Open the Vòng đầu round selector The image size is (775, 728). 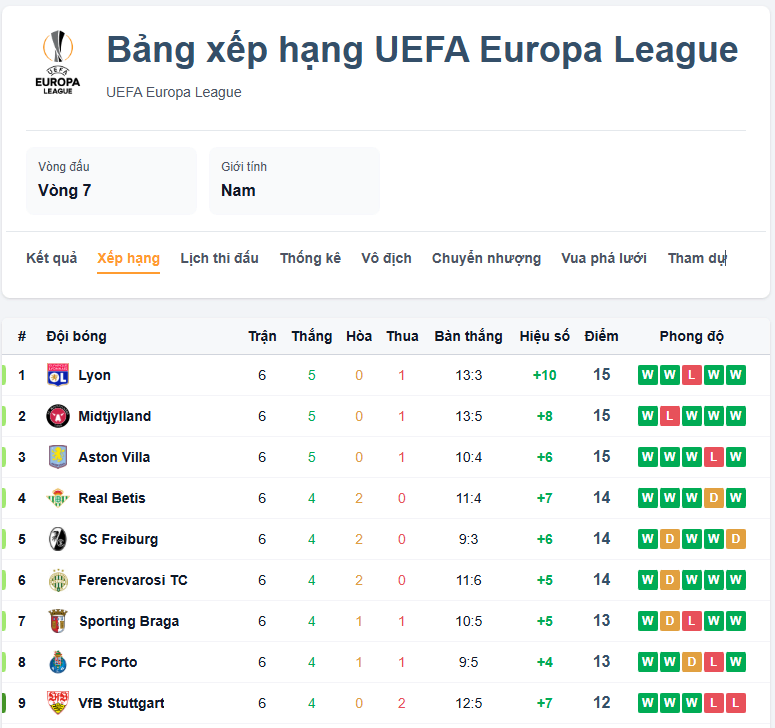tap(111, 181)
